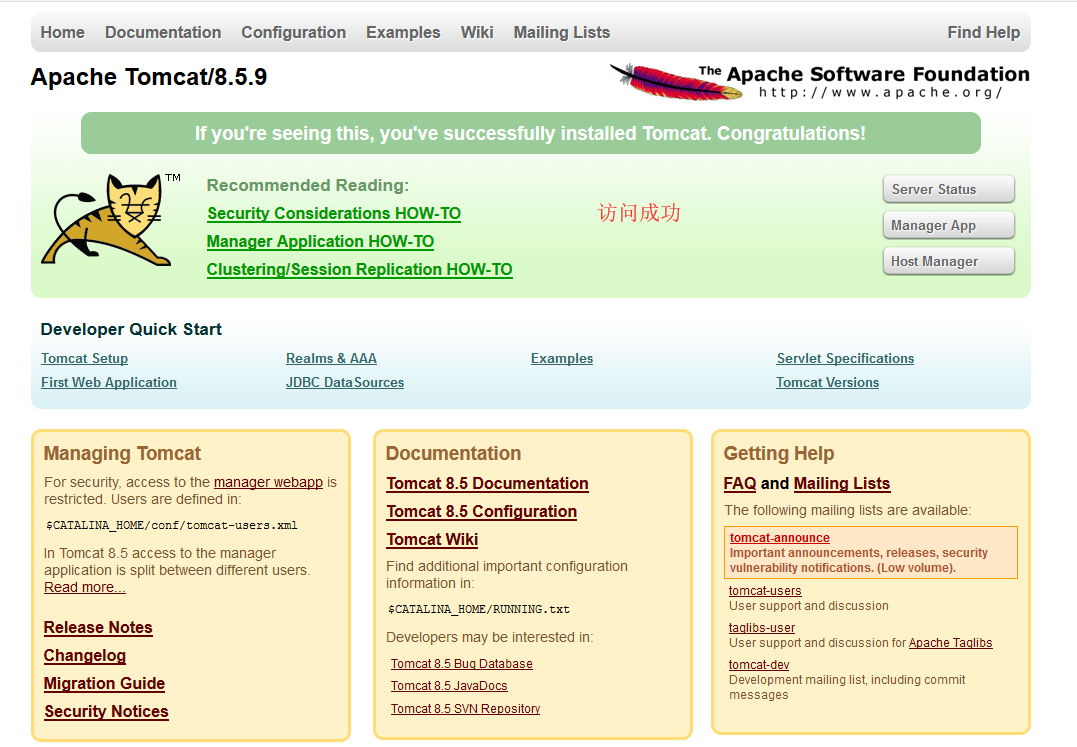Screen dimensions: 1077x747
Task: Open Tomcat 8.5 JavaDocs link
Action: pyautogui.click(x=449, y=686)
